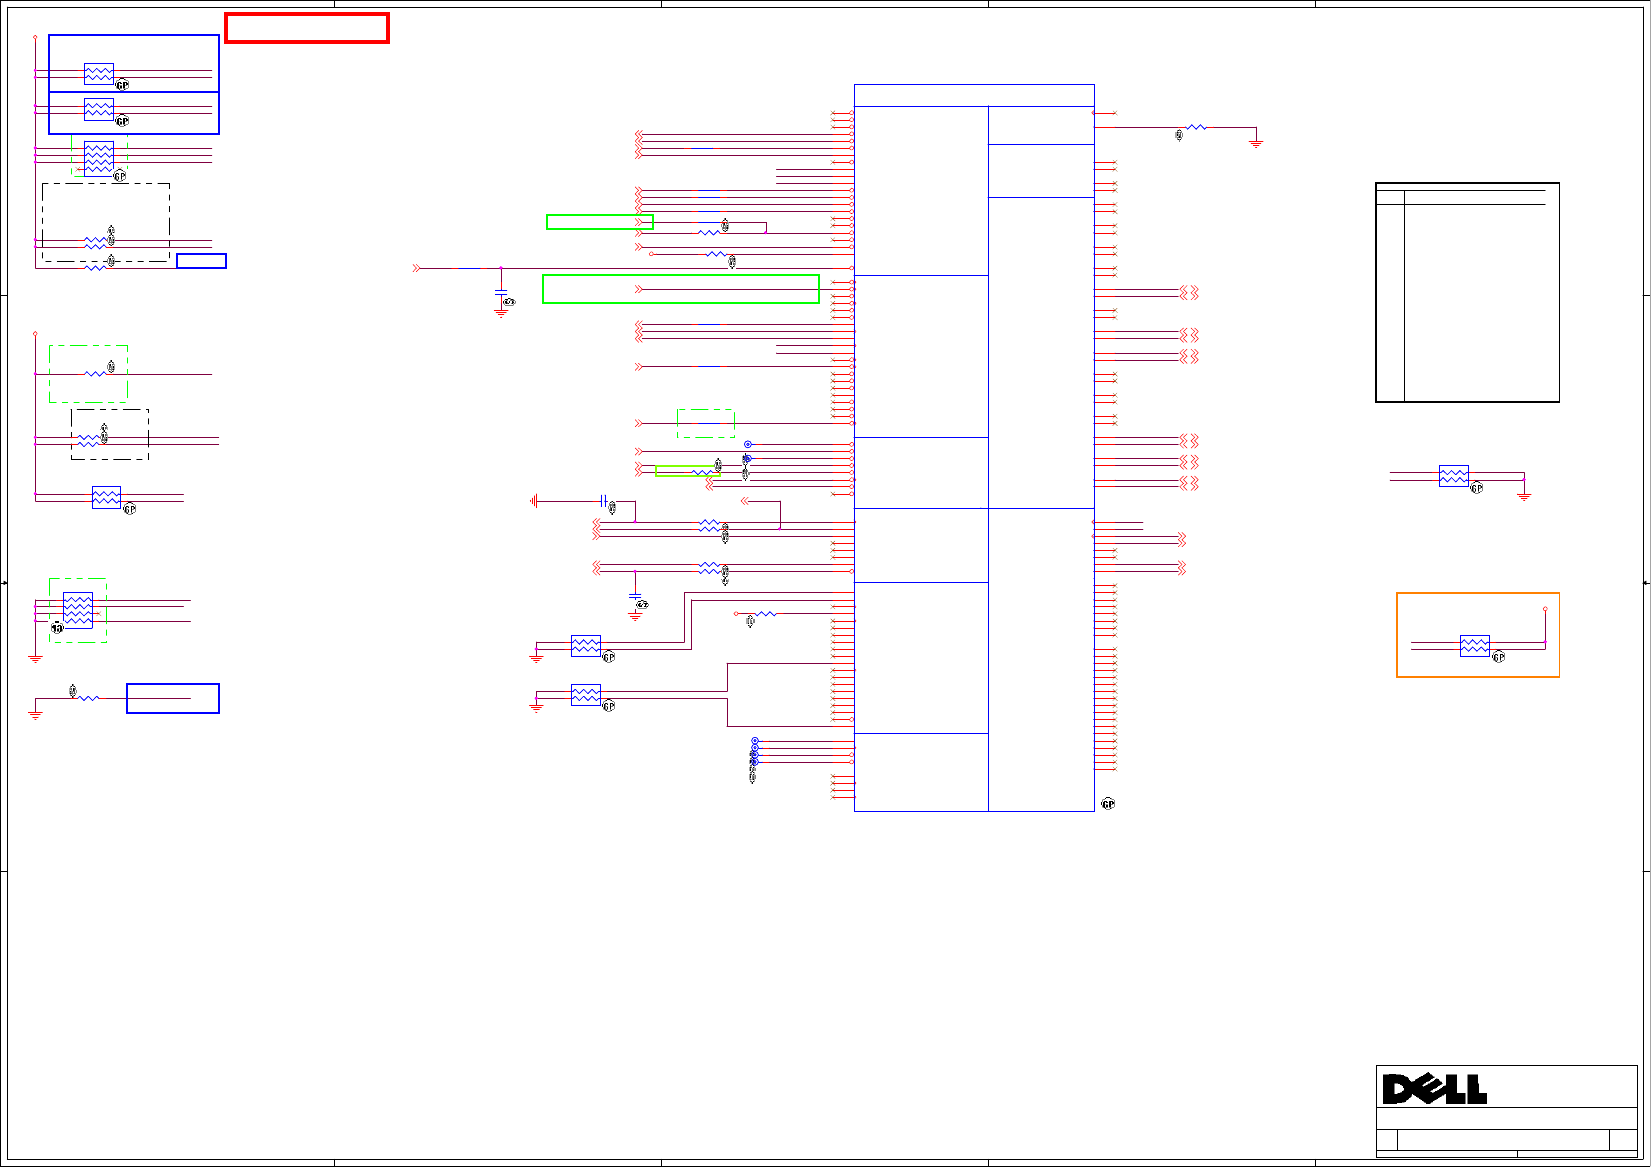The image size is (1651, 1167).
Task: Click the ground symbol right of the main IC header
Action: [1256, 143]
